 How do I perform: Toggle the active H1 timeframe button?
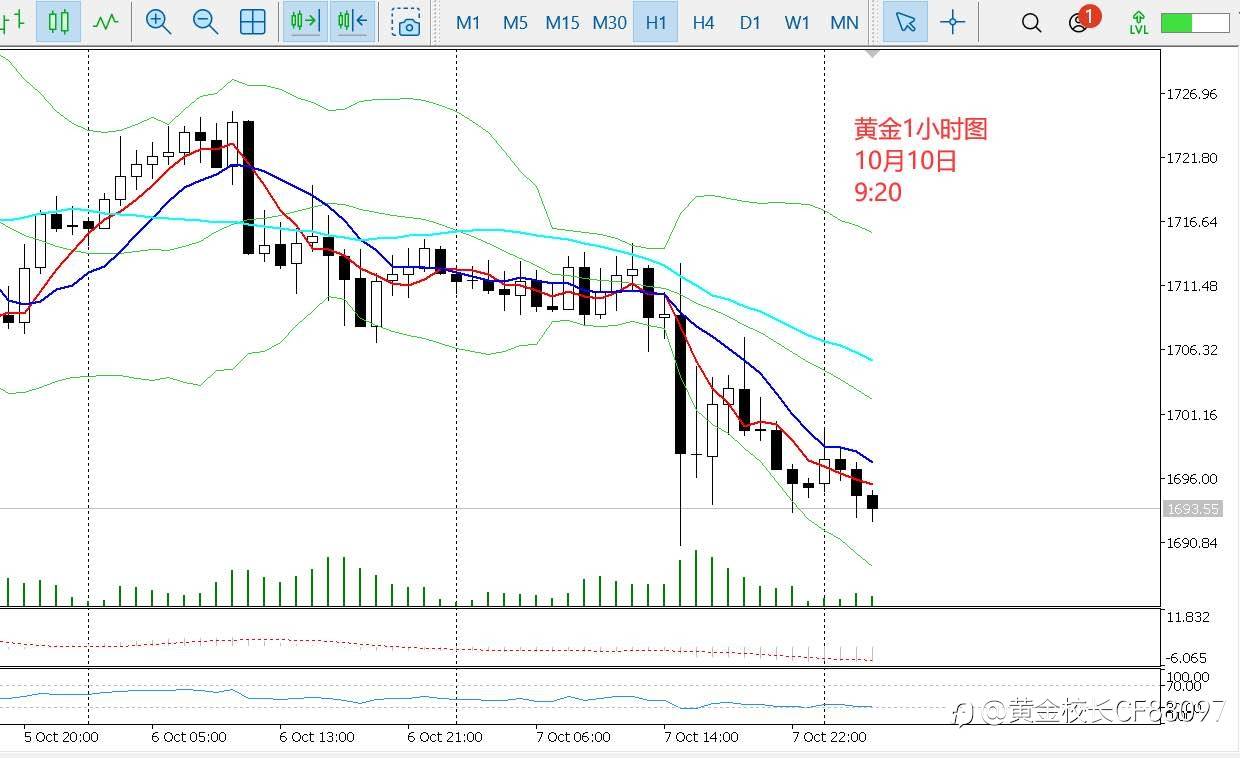656,22
